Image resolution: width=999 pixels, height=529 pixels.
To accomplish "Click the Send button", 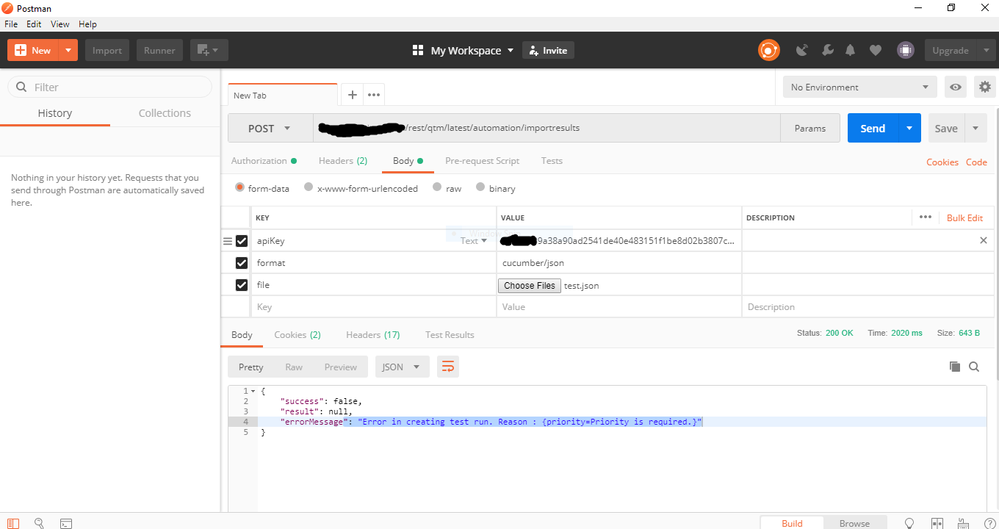I will coord(872,128).
